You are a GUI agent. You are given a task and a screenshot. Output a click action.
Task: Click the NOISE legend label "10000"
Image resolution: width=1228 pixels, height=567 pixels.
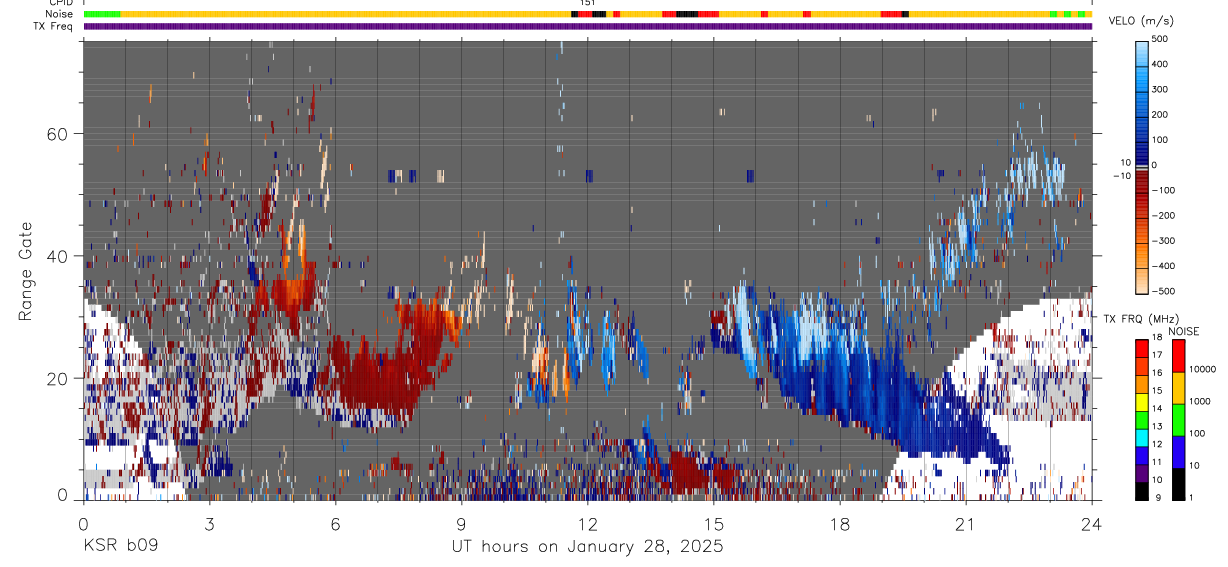point(1202,370)
